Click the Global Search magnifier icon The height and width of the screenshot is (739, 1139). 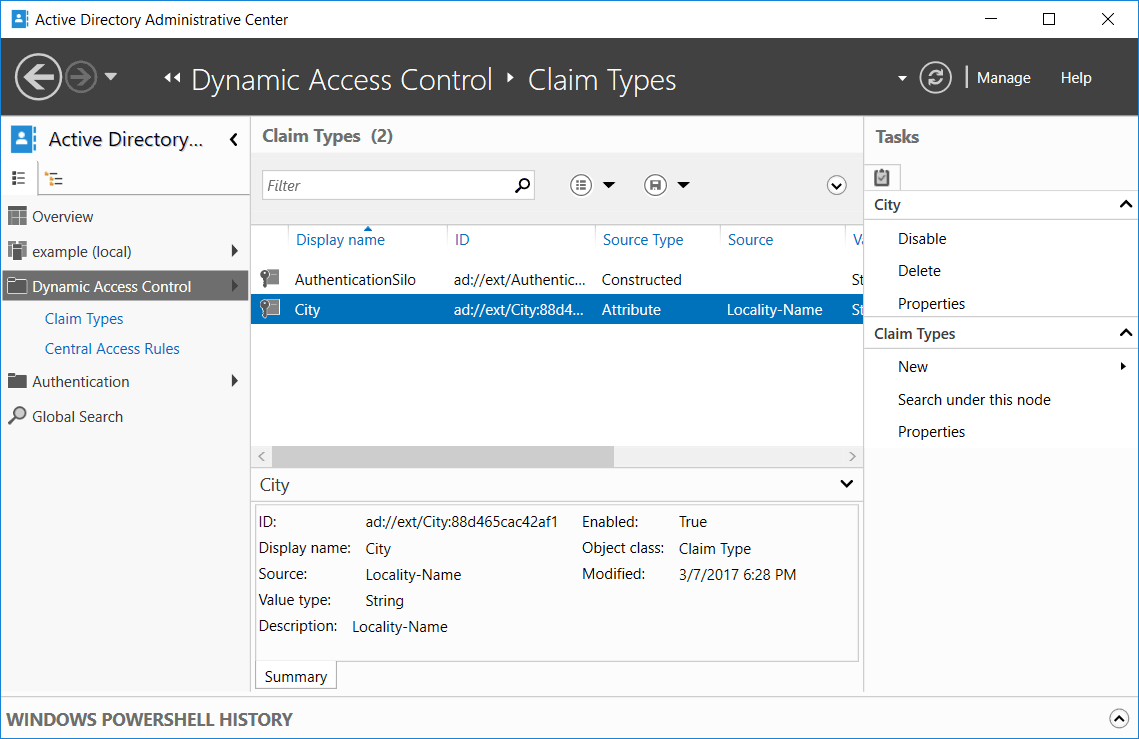click(x=17, y=416)
